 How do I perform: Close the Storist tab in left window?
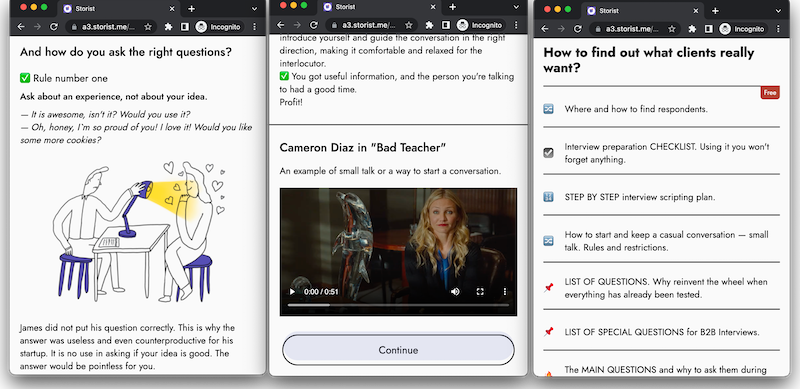[x=172, y=9]
